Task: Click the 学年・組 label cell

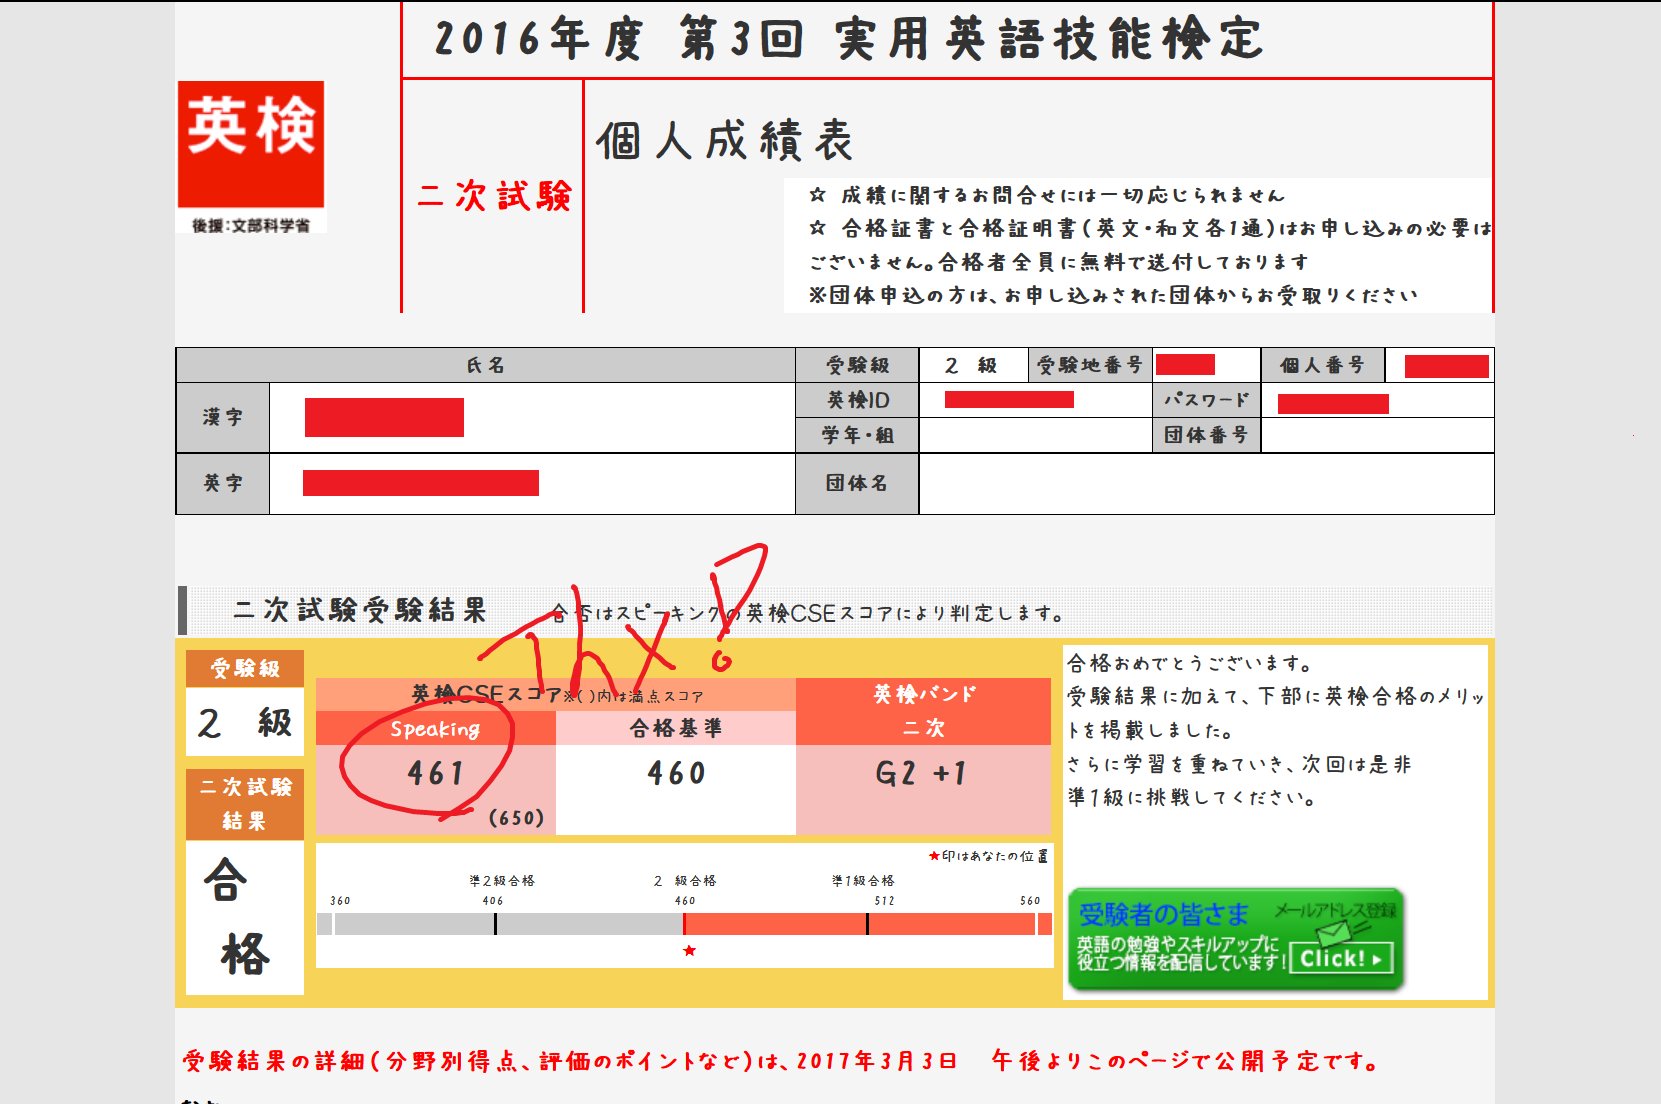Action: point(858,435)
